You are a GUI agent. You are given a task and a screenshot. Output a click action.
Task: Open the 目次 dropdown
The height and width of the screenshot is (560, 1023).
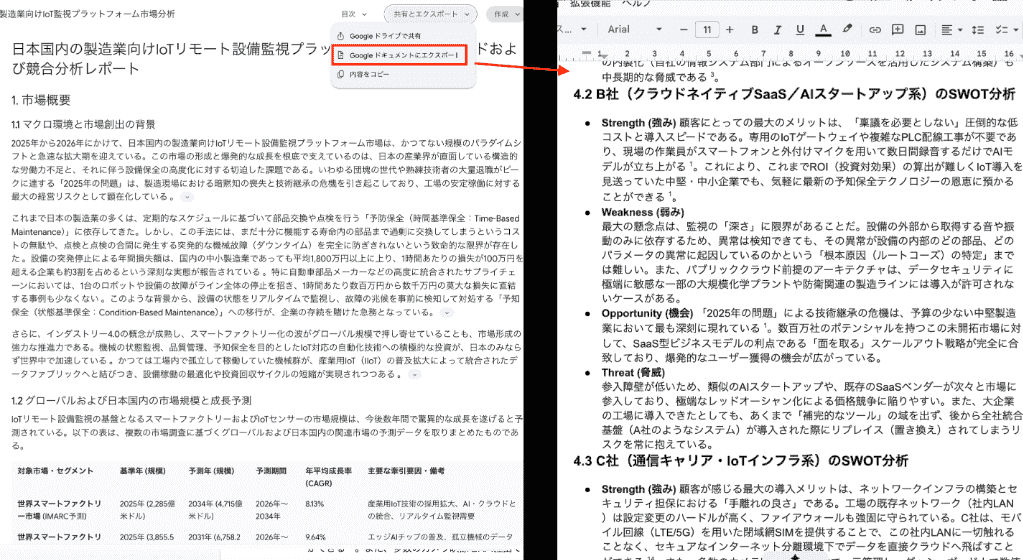(354, 14)
